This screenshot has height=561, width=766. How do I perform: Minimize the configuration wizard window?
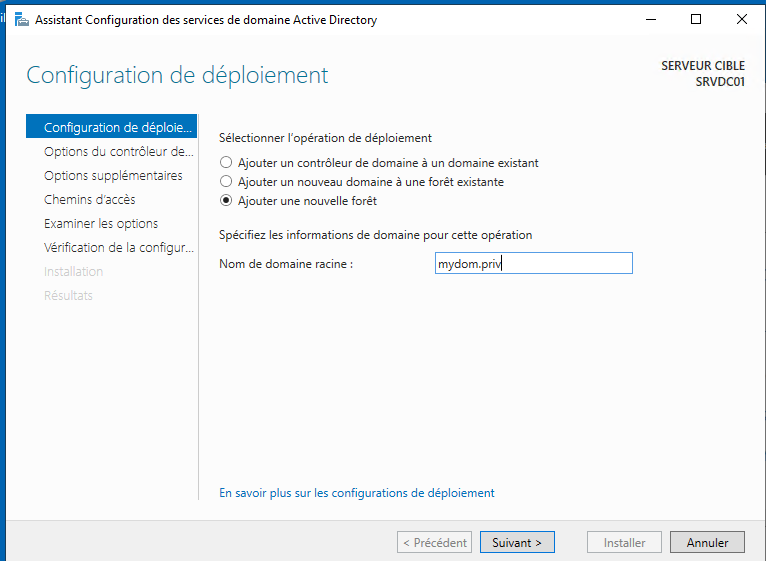point(651,20)
